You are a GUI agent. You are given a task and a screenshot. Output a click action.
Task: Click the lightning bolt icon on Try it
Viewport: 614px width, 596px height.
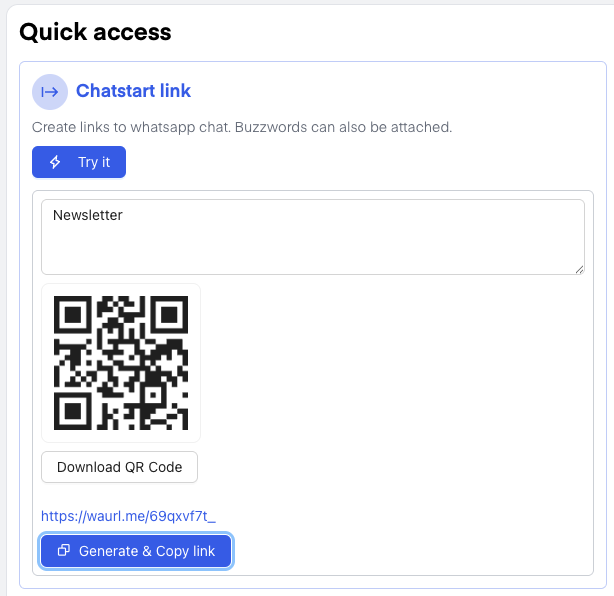tap(56, 162)
